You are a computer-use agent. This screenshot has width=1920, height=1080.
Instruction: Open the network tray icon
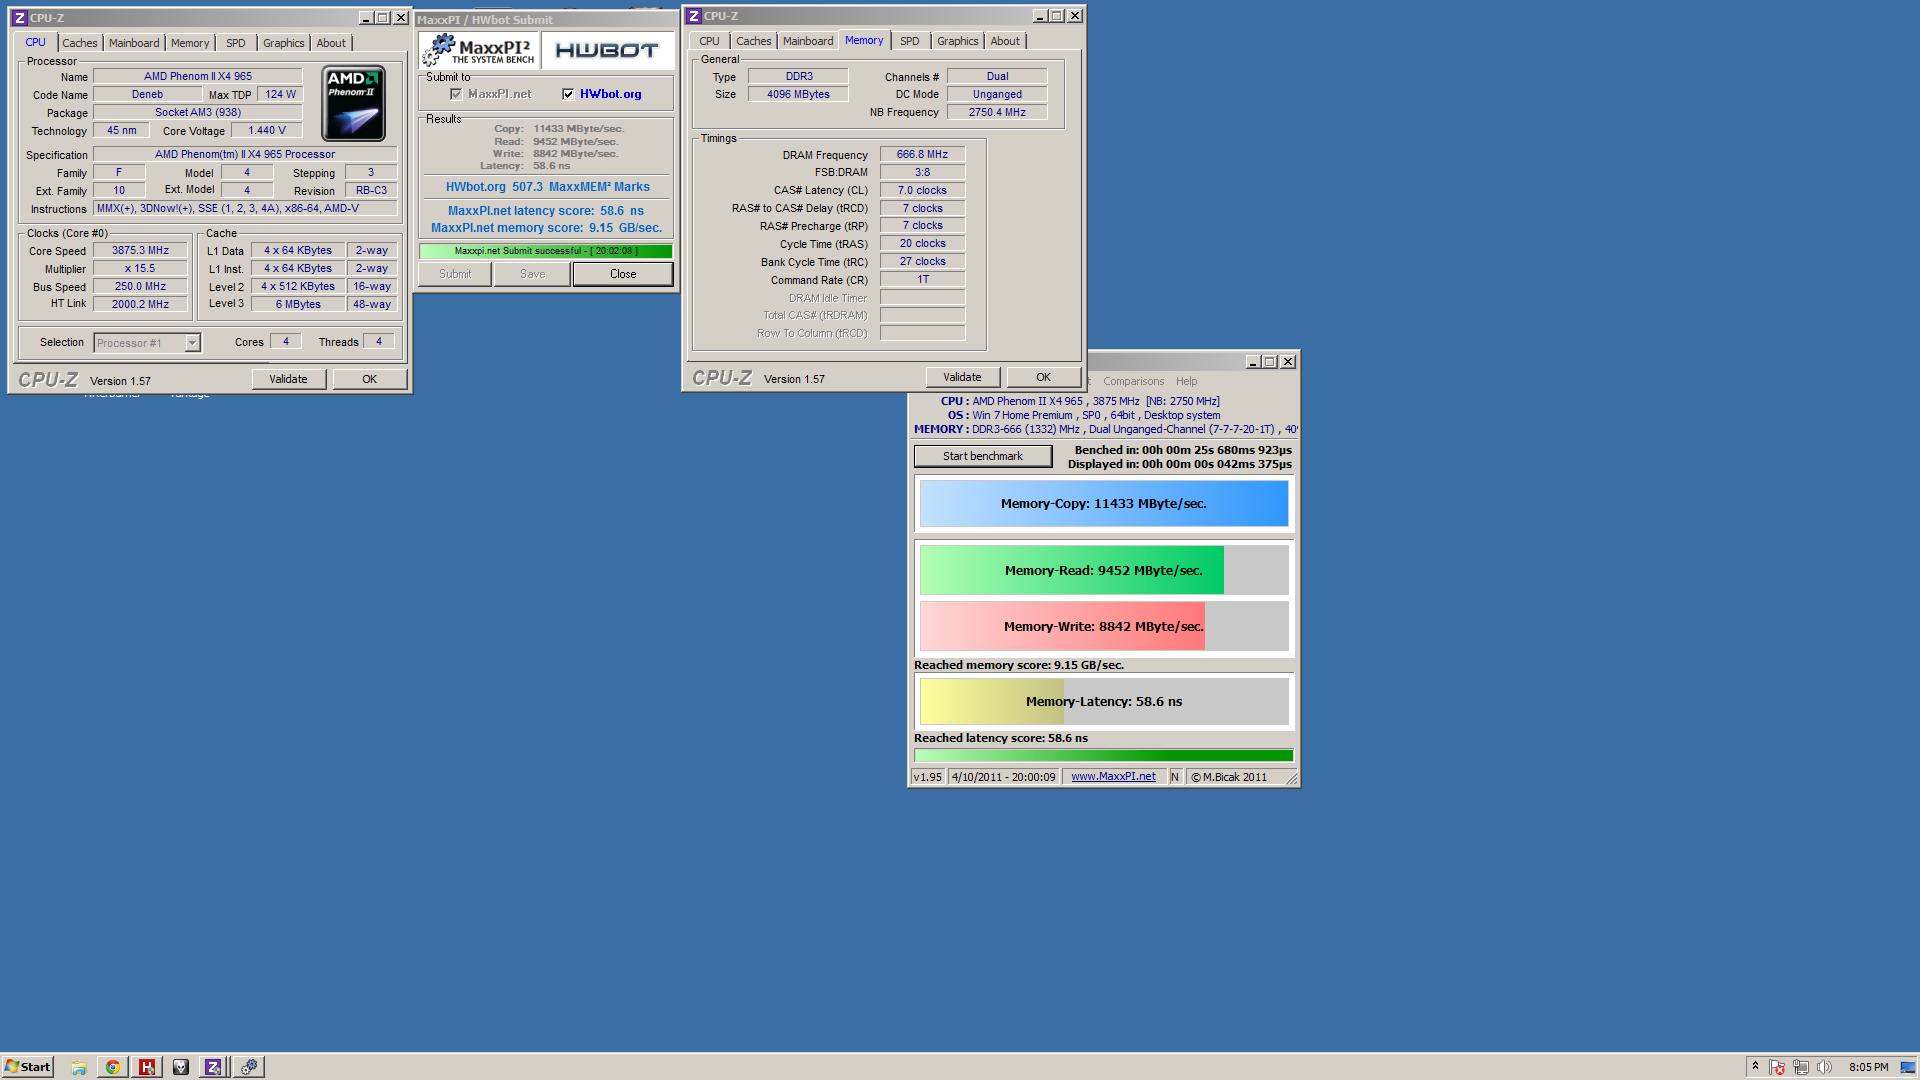point(1801,1067)
